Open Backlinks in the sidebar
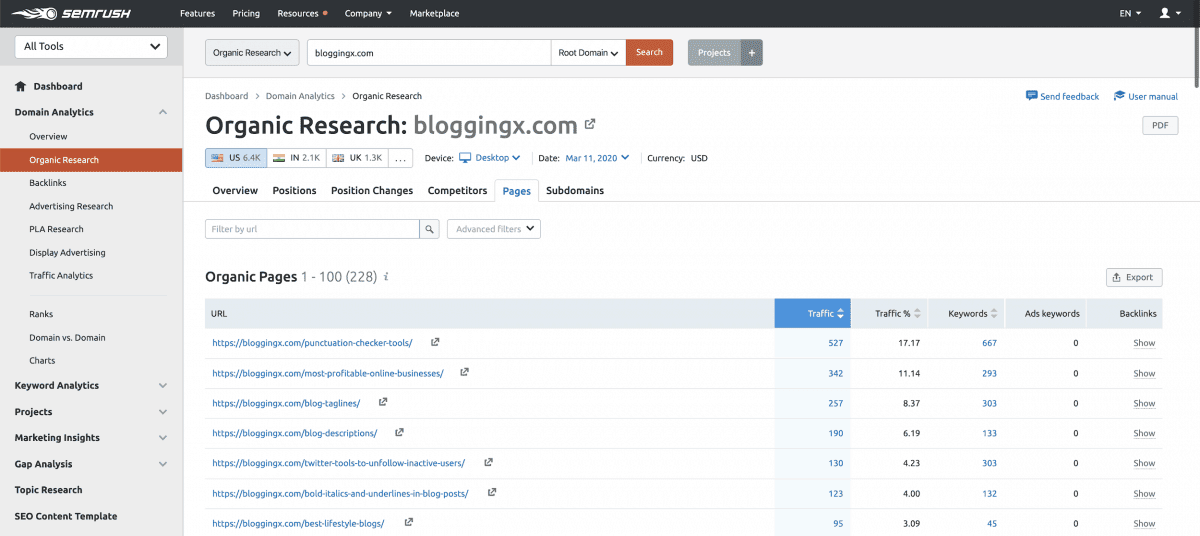The width and height of the screenshot is (1200, 536). click(49, 183)
